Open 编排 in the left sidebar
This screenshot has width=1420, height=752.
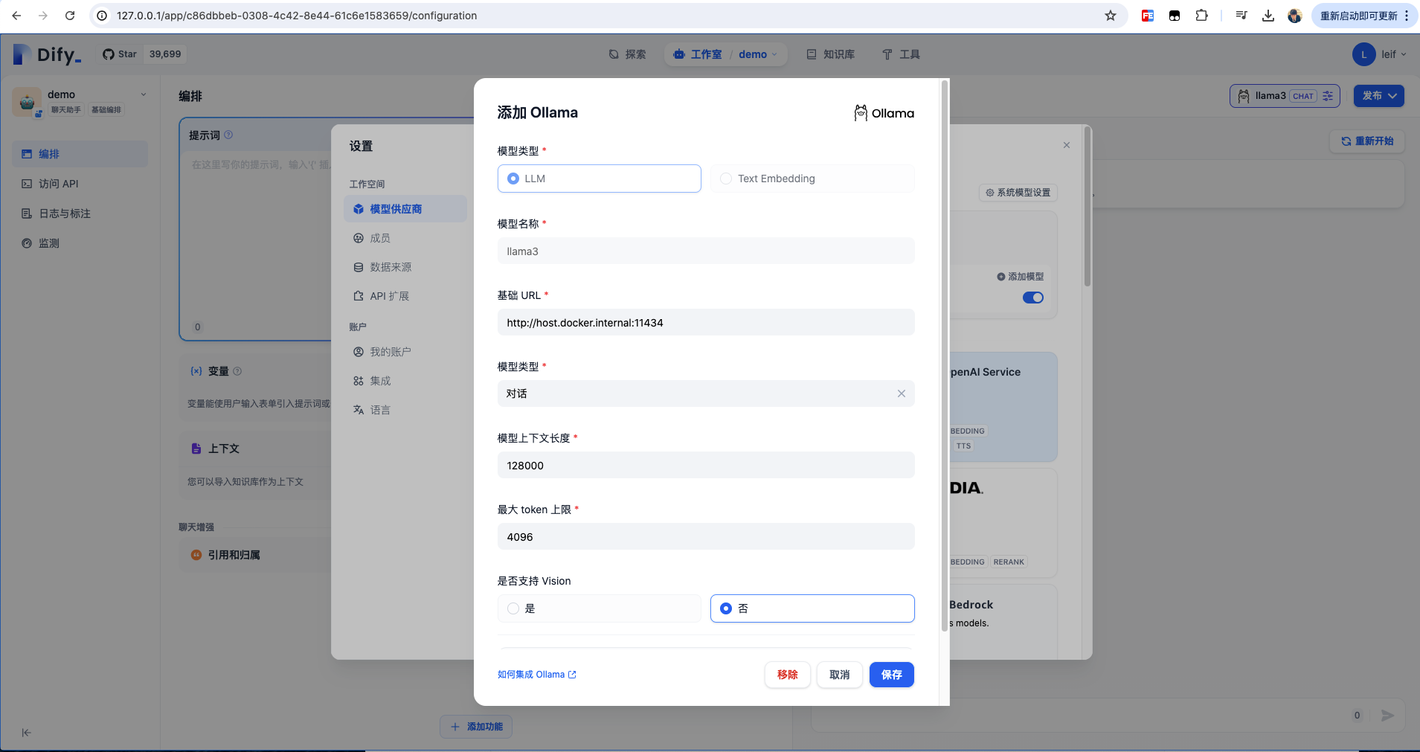pos(80,154)
